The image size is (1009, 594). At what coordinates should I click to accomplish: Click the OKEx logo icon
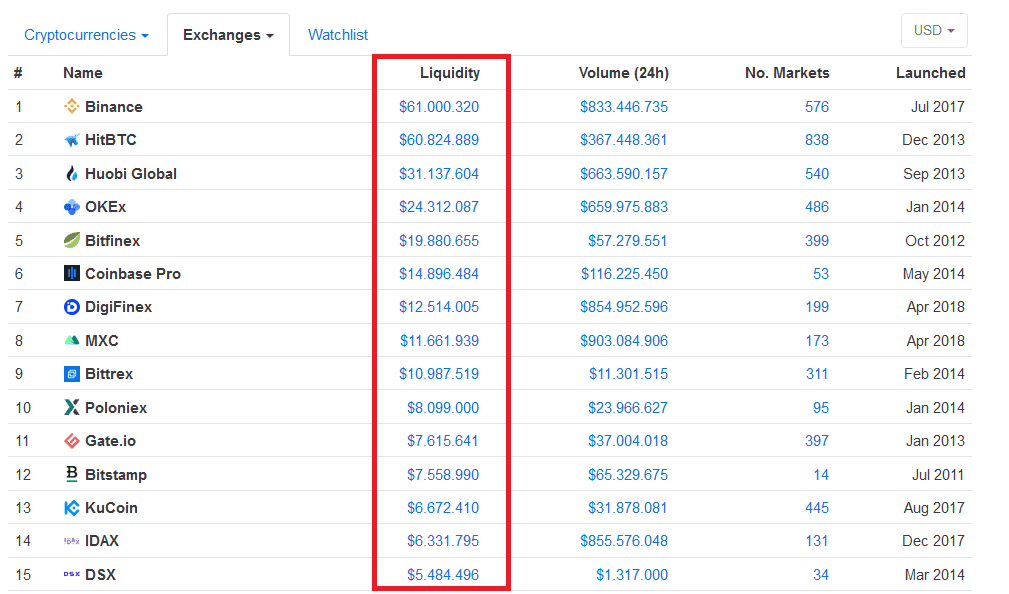pos(71,207)
